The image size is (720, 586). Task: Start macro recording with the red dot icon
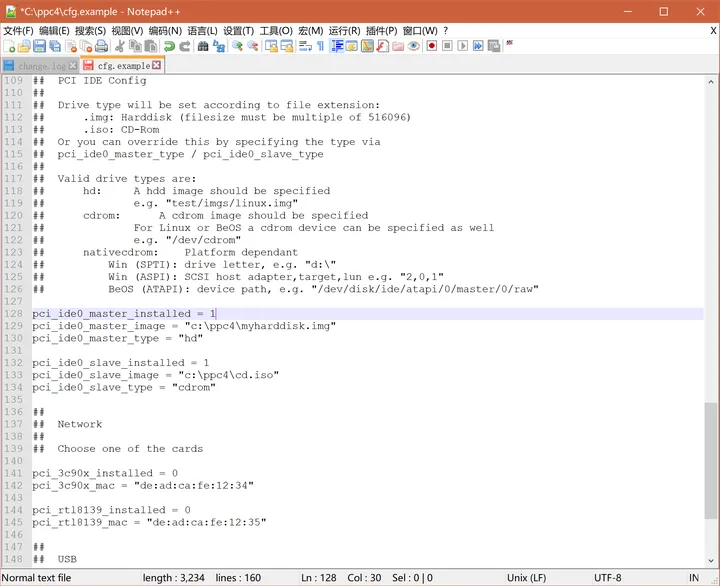click(x=432, y=46)
